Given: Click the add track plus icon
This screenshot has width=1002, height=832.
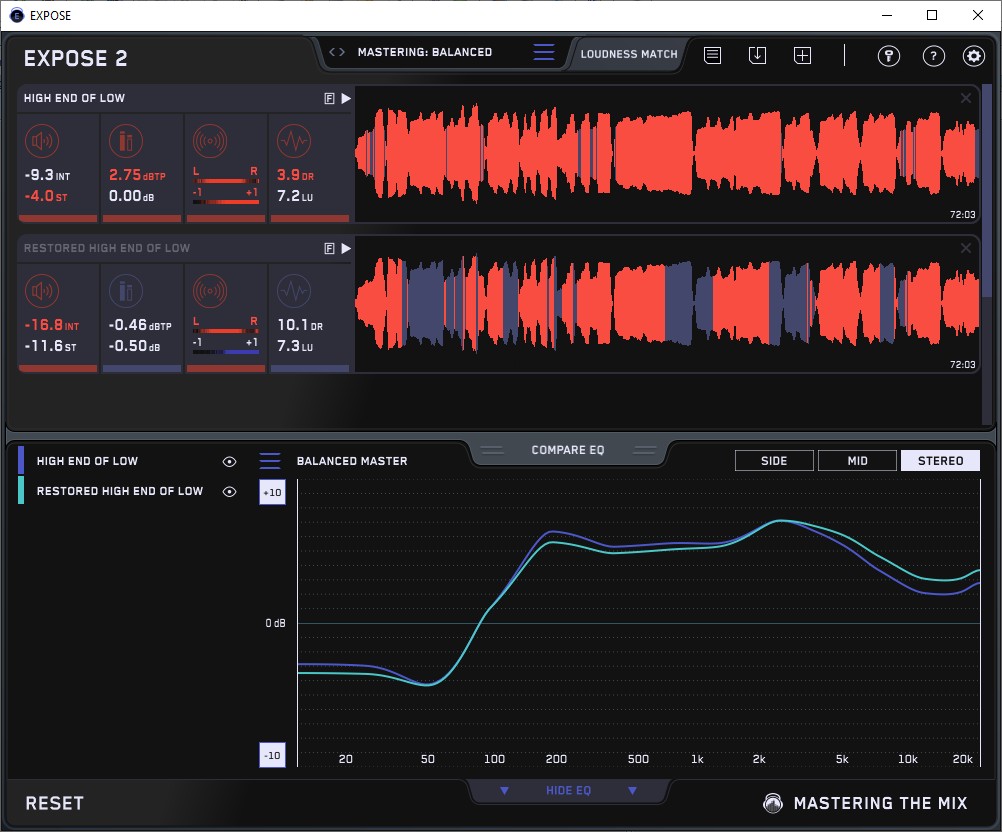Looking at the screenshot, I should coord(802,55).
